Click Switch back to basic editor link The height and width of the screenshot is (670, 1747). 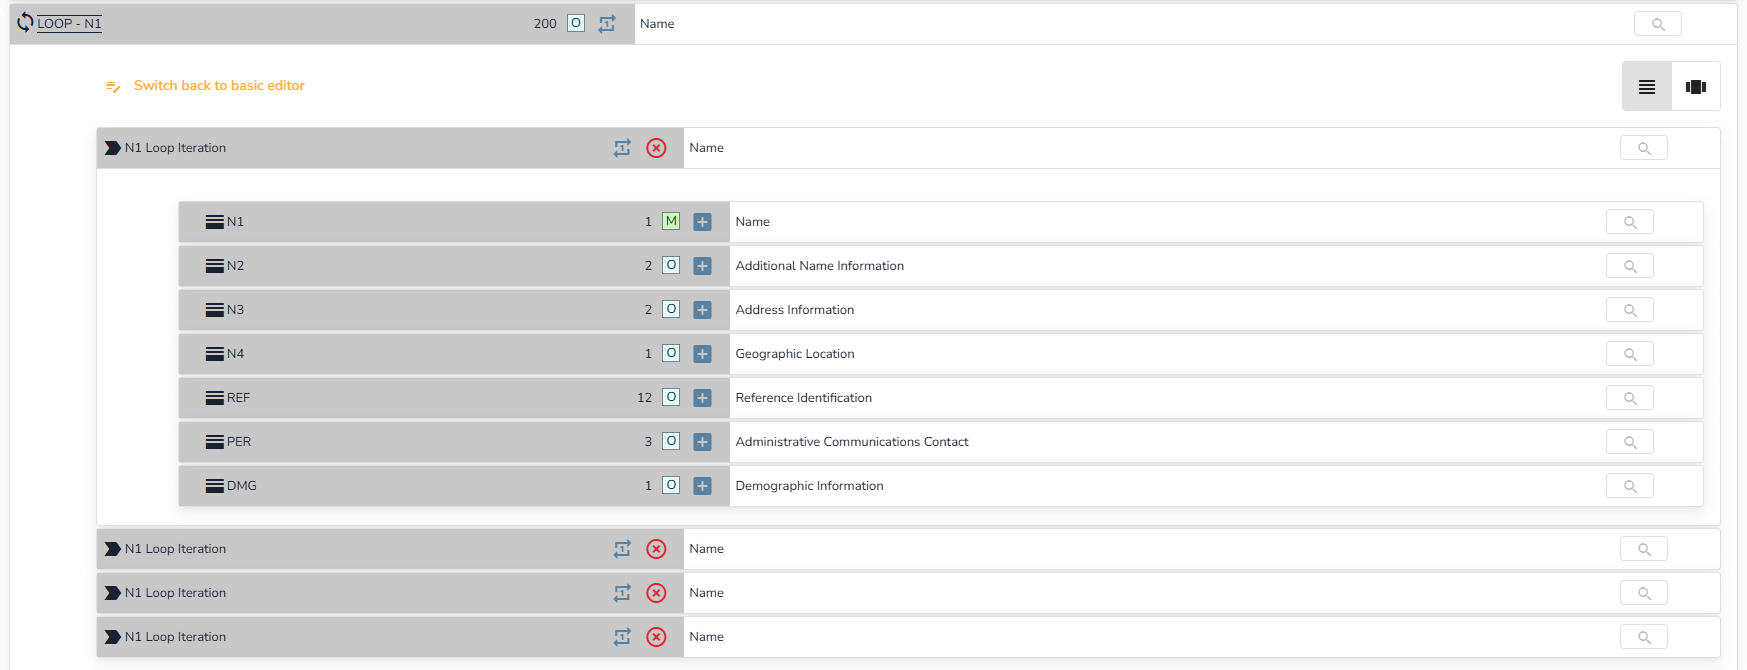pyautogui.click(x=218, y=86)
